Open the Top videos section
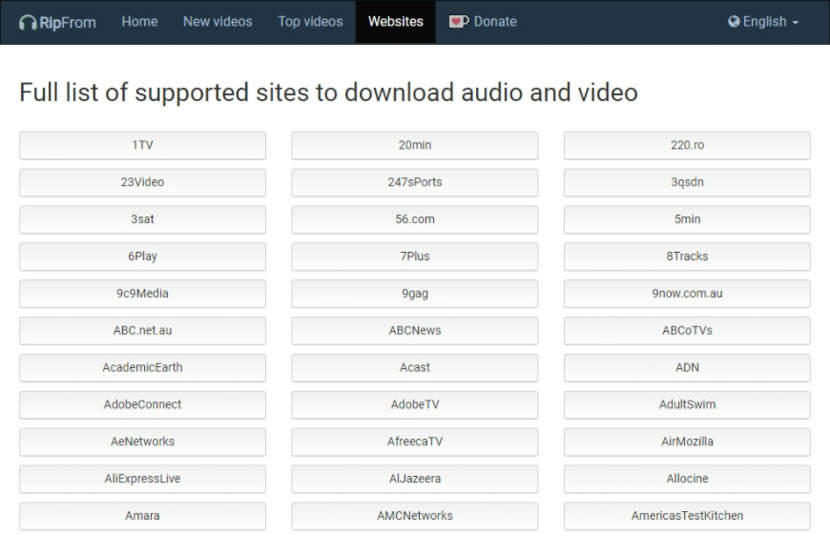The image size is (830, 536). point(310,22)
